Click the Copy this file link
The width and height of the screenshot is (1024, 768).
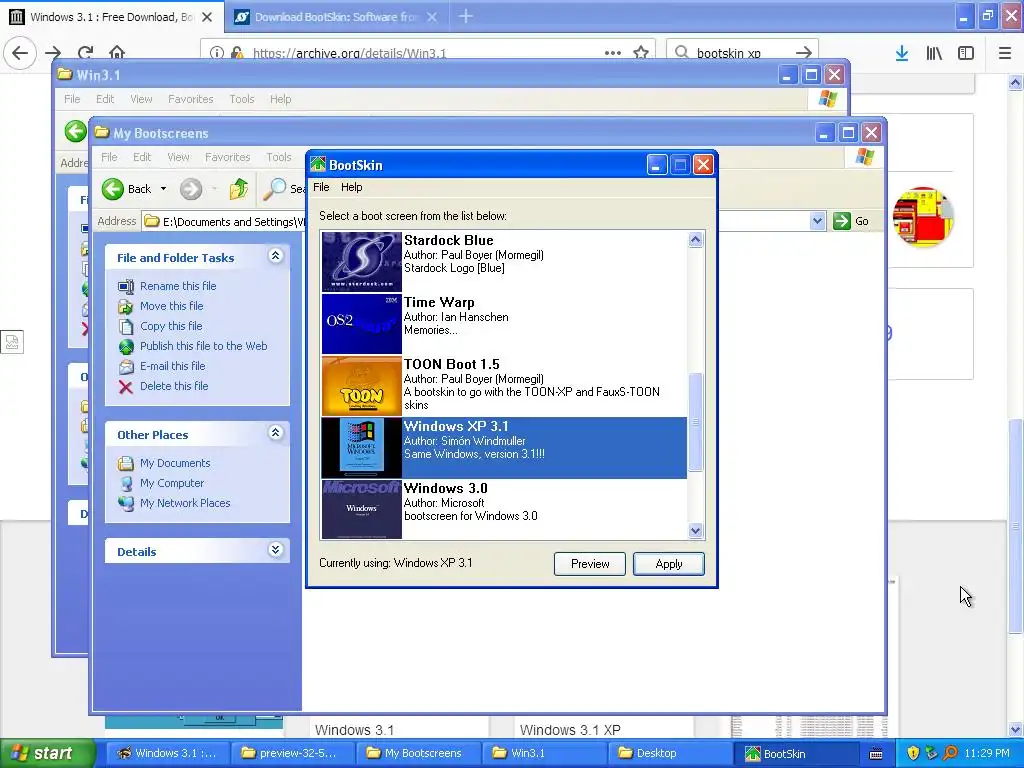pyautogui.click(x=171, y=326)
